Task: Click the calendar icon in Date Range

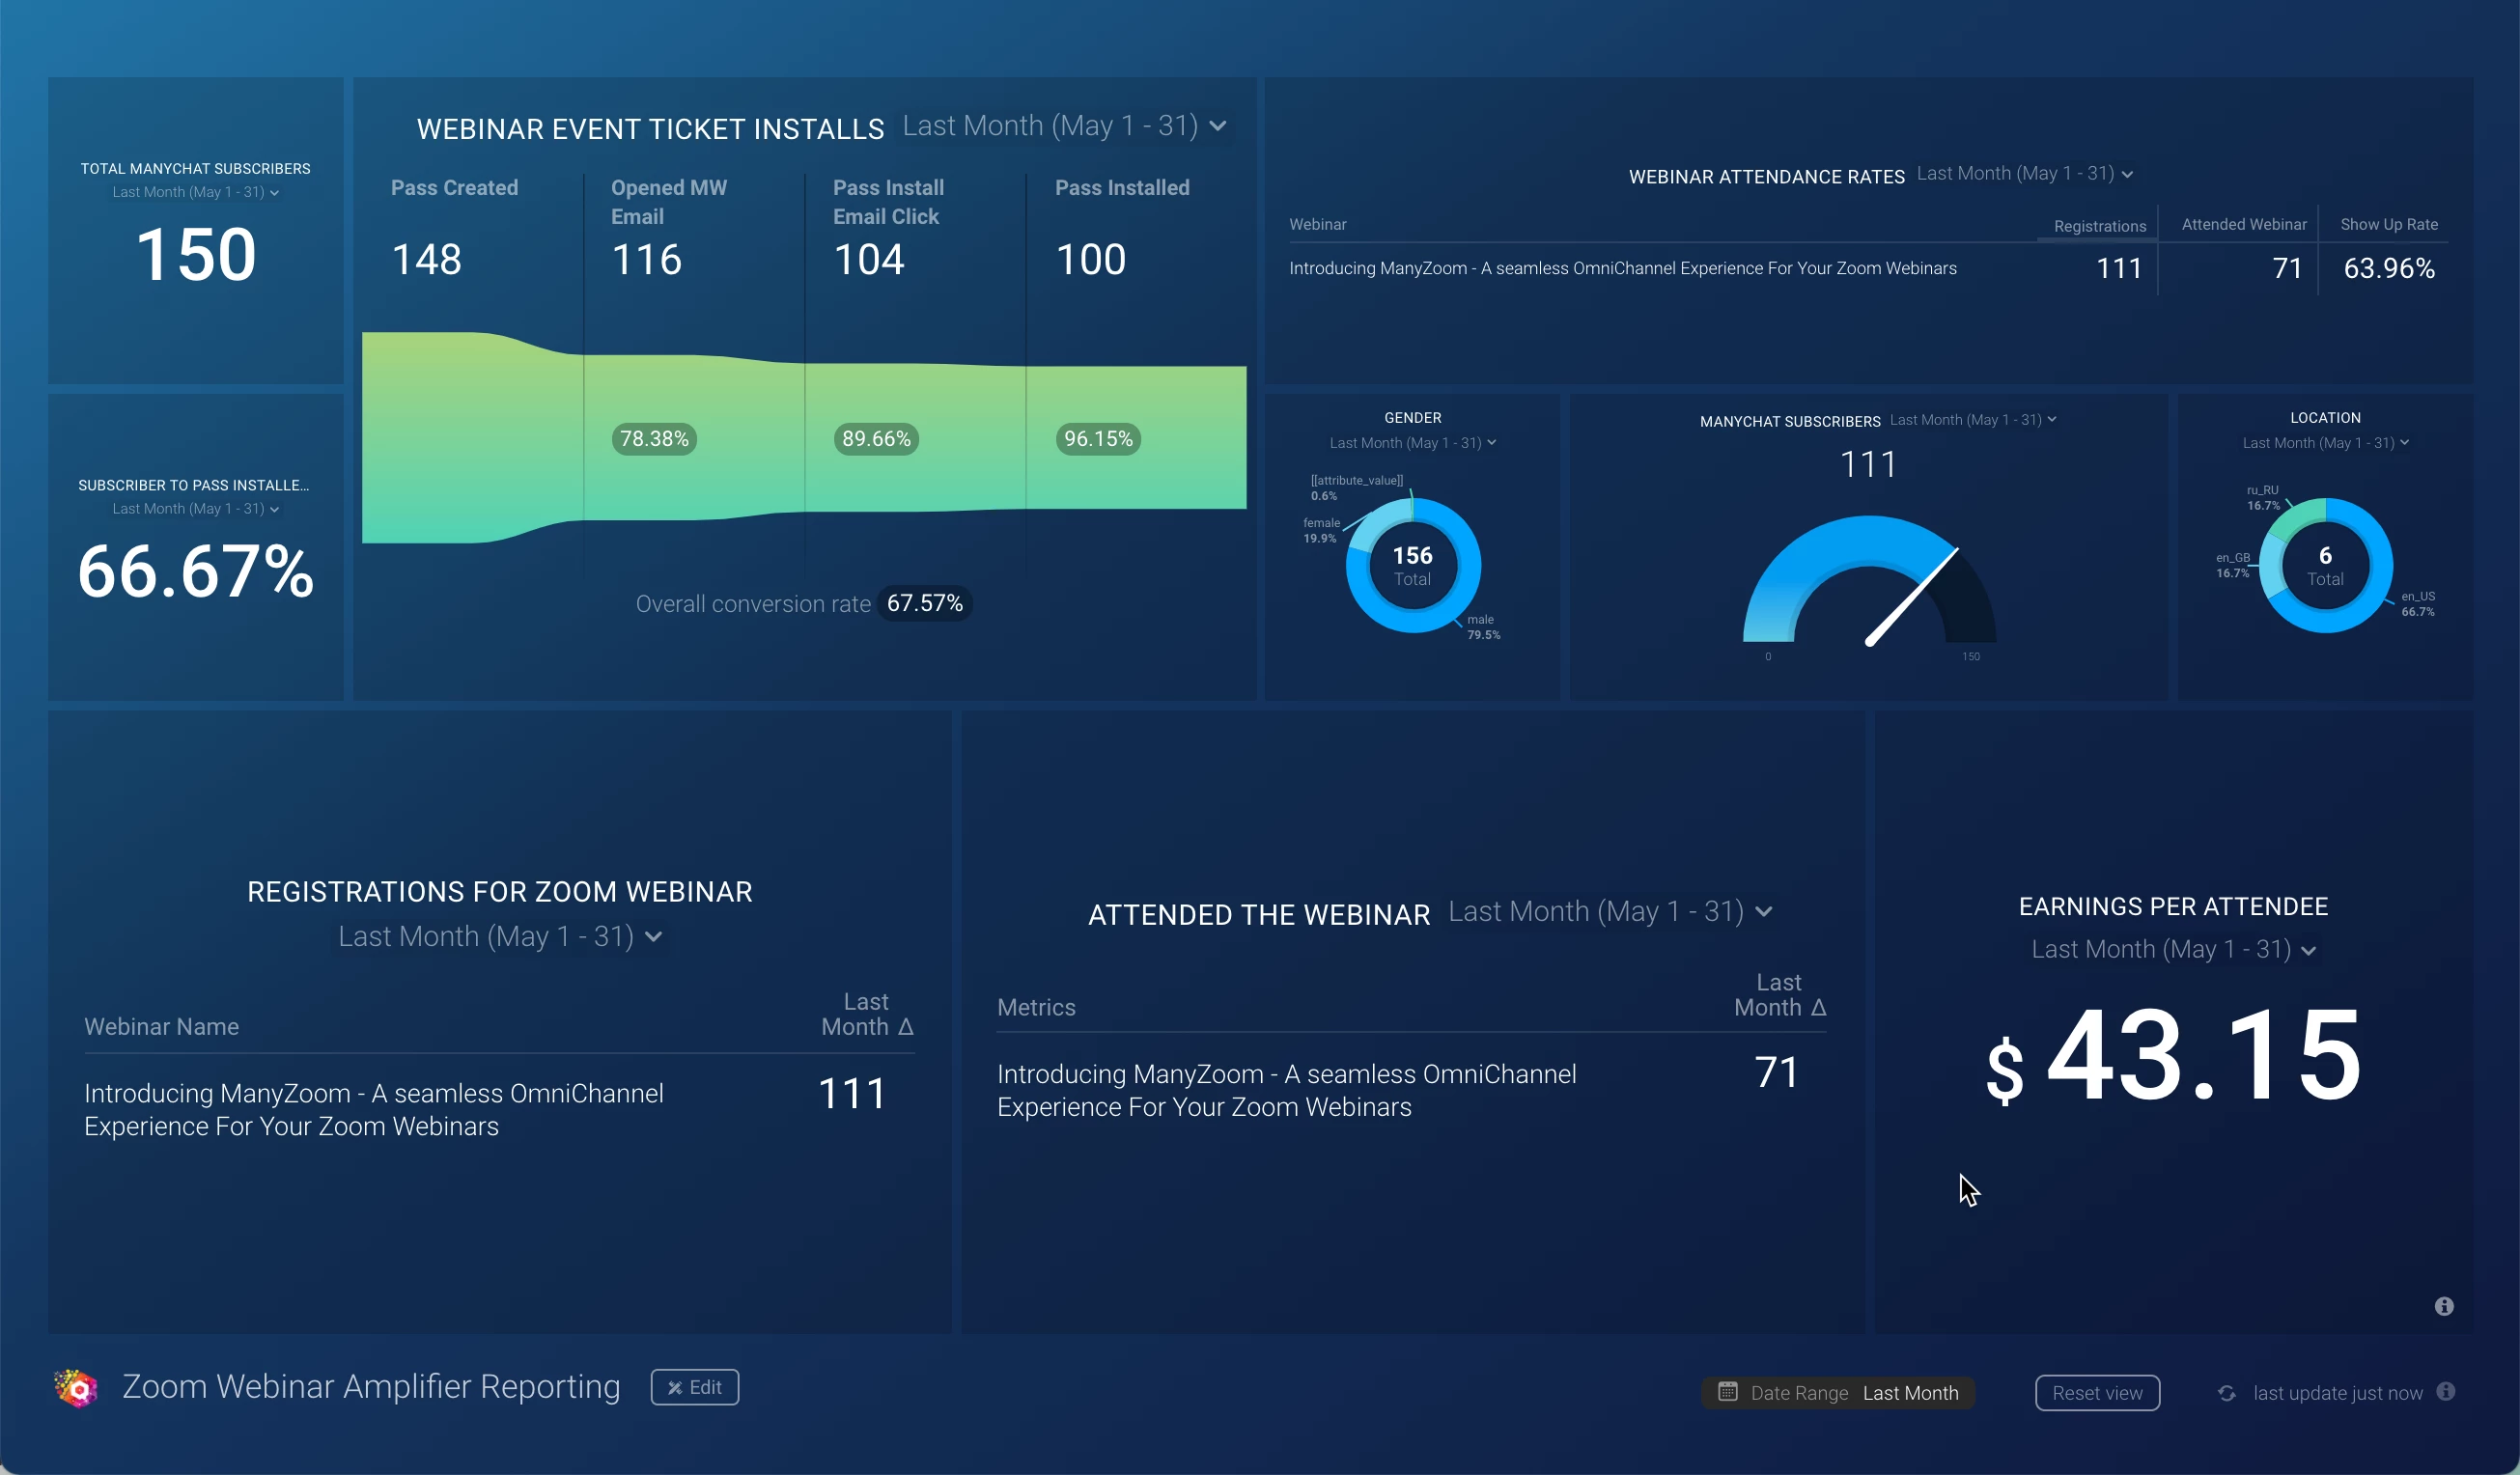Action: 1727,1392
